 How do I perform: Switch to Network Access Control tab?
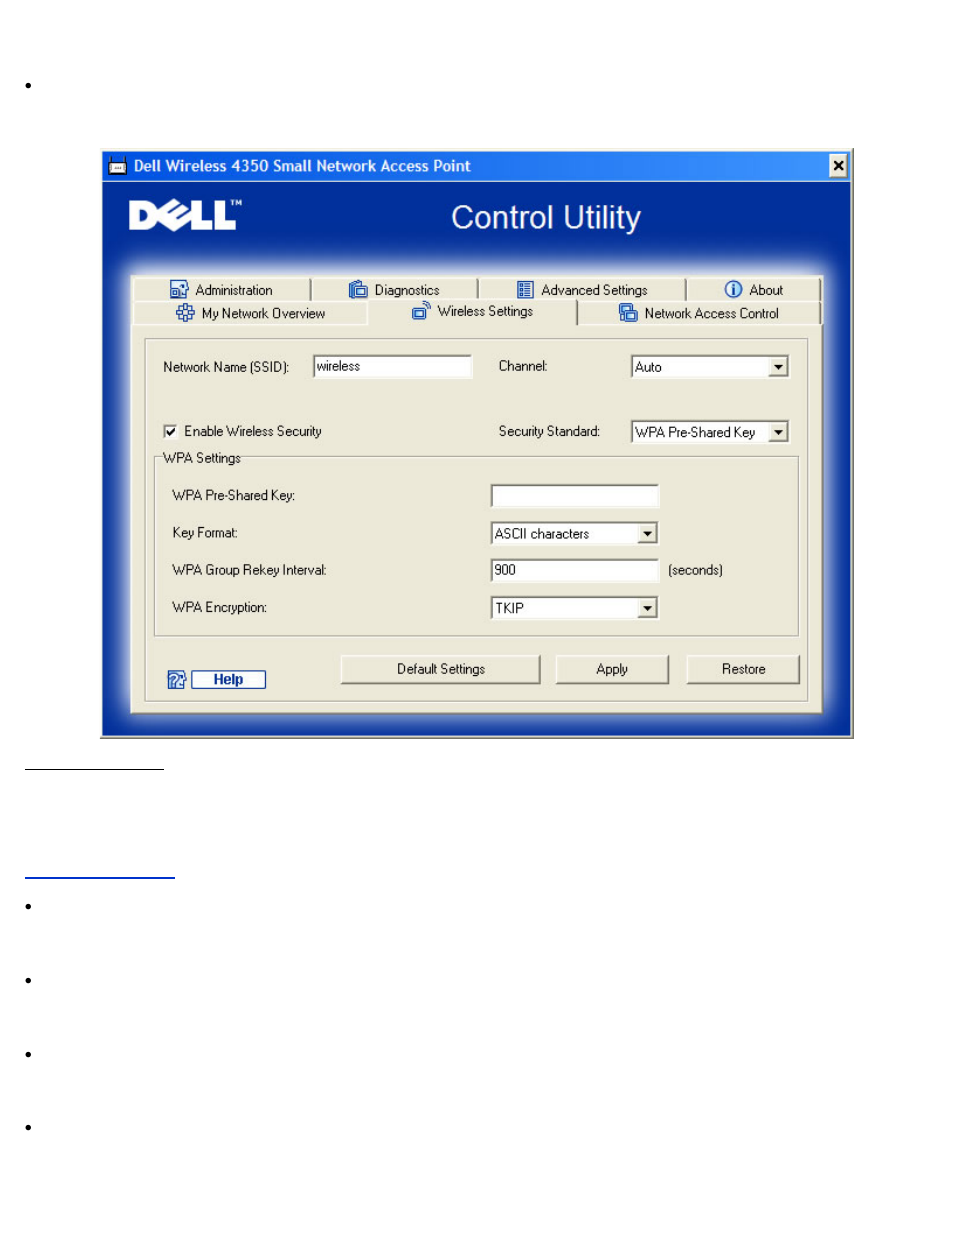(x=699, y=313)
